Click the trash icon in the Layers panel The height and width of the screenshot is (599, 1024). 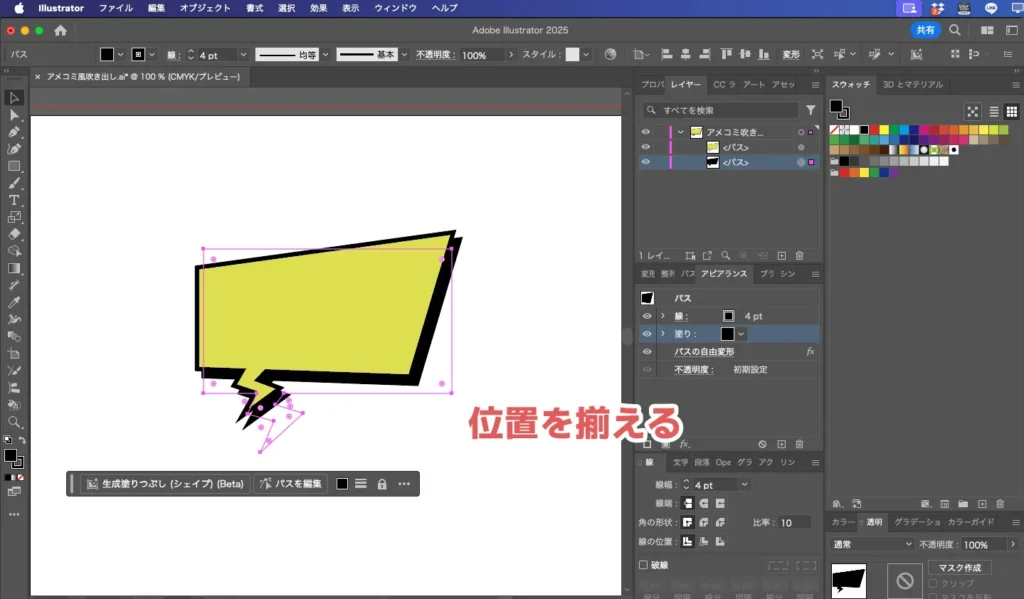point(800,255)
